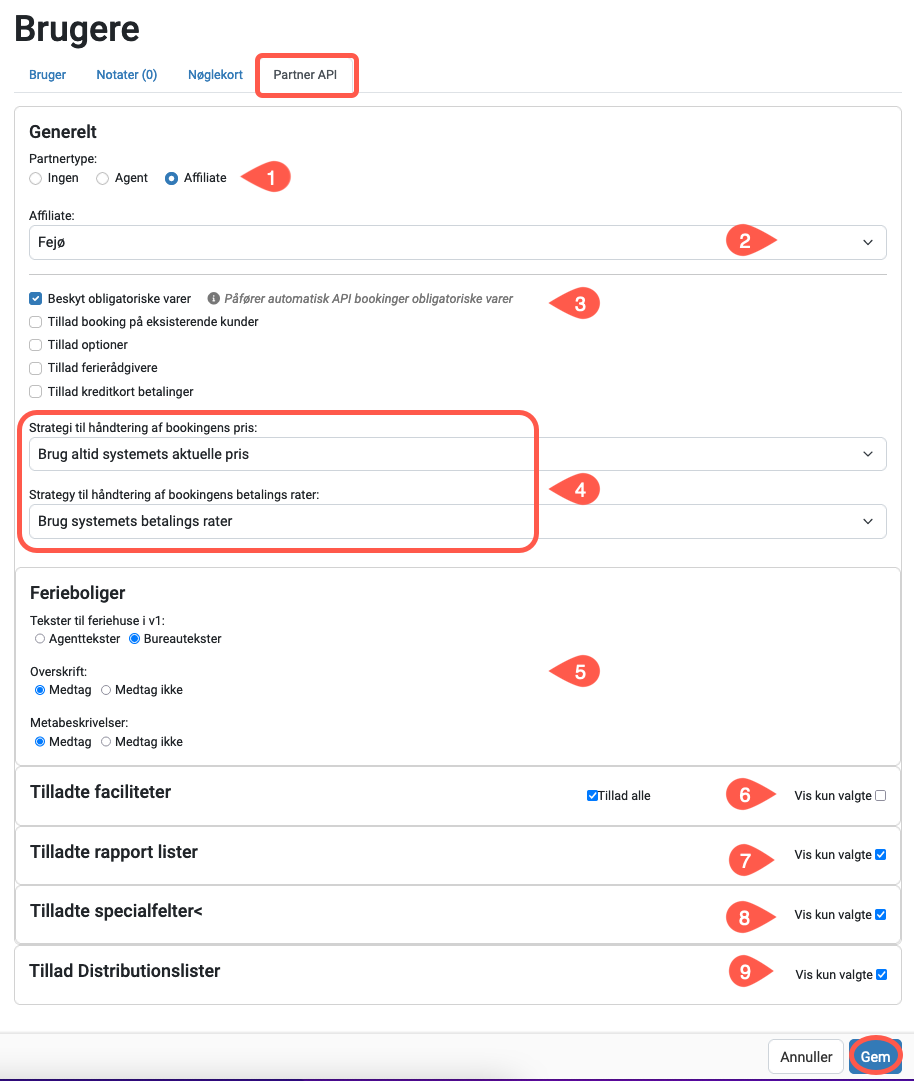
Task: Choose the Ingen partner type option
Action: [x=36, y=179]
